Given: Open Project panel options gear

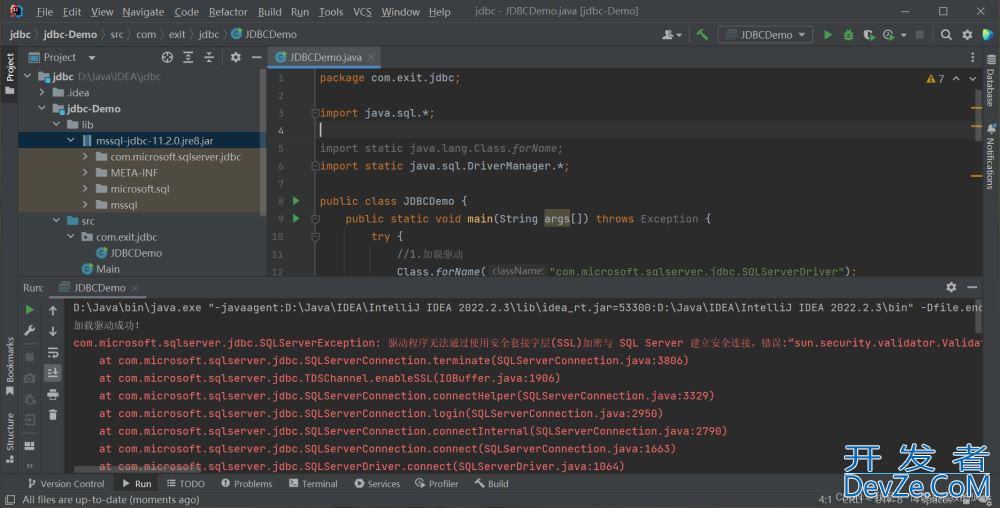Looking at the screenshot, I should pos(235,57).
